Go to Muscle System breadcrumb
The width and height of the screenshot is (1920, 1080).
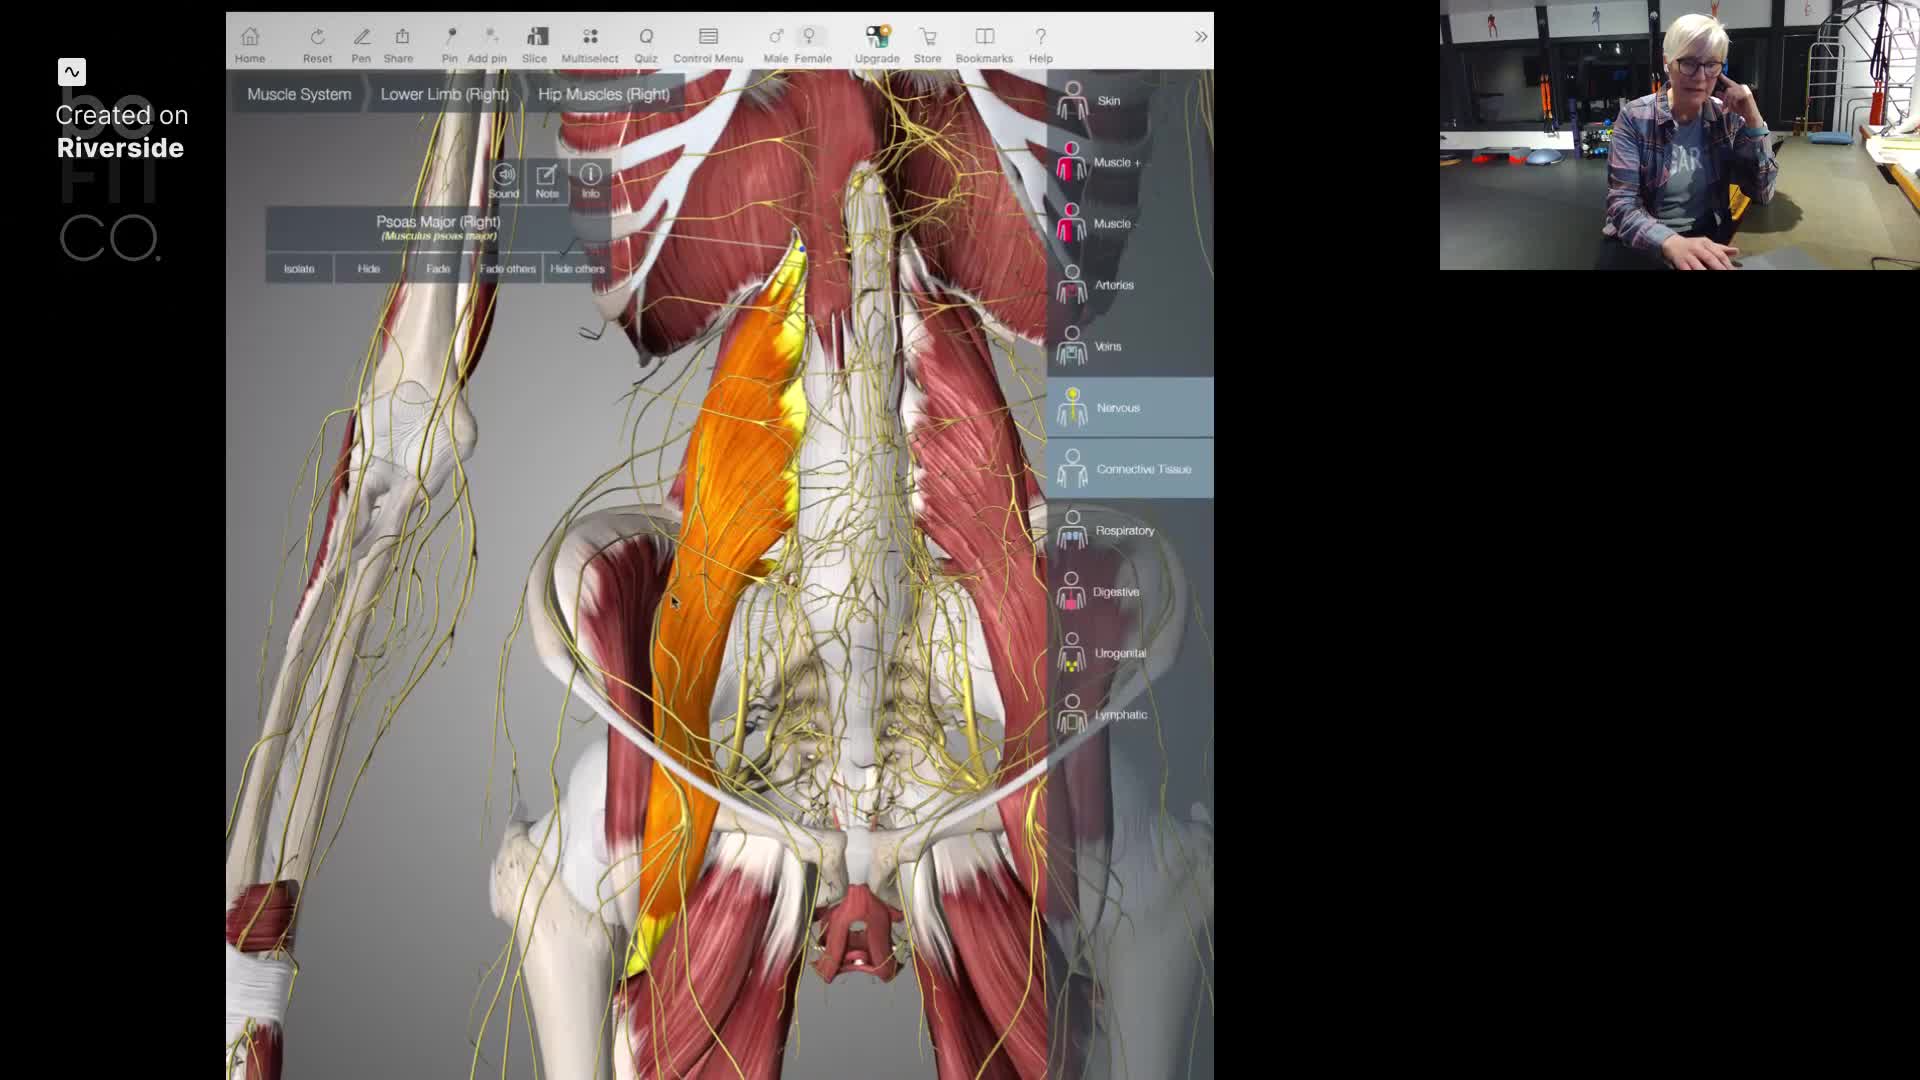pyautogui.click(x=299, y=94)
